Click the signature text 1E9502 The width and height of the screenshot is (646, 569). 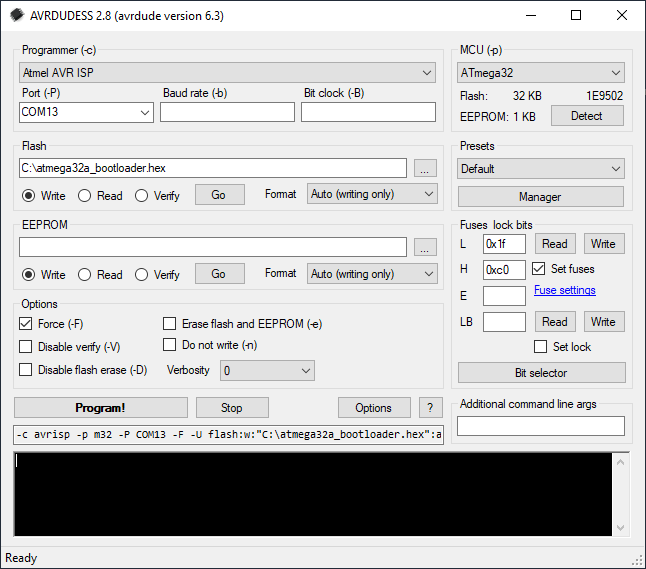(604, 96)
